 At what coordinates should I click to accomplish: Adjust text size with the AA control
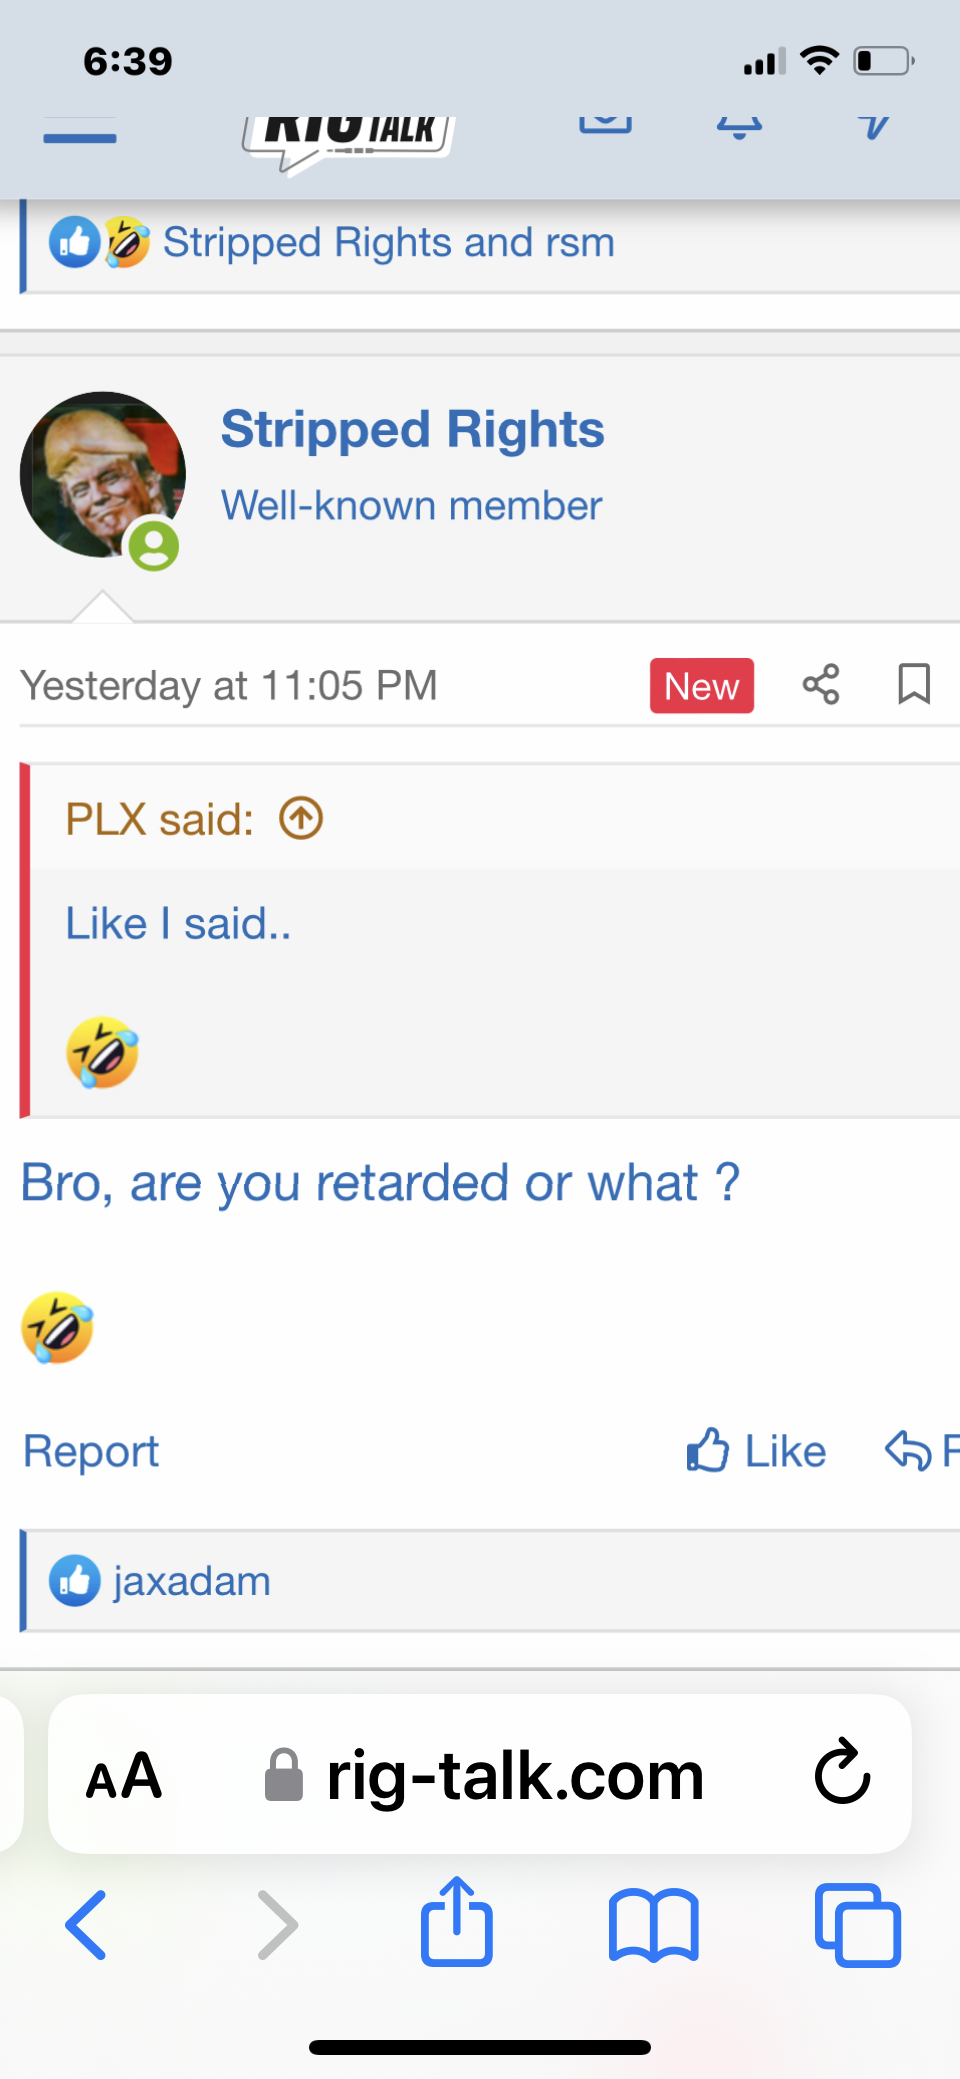point(124,1777)
